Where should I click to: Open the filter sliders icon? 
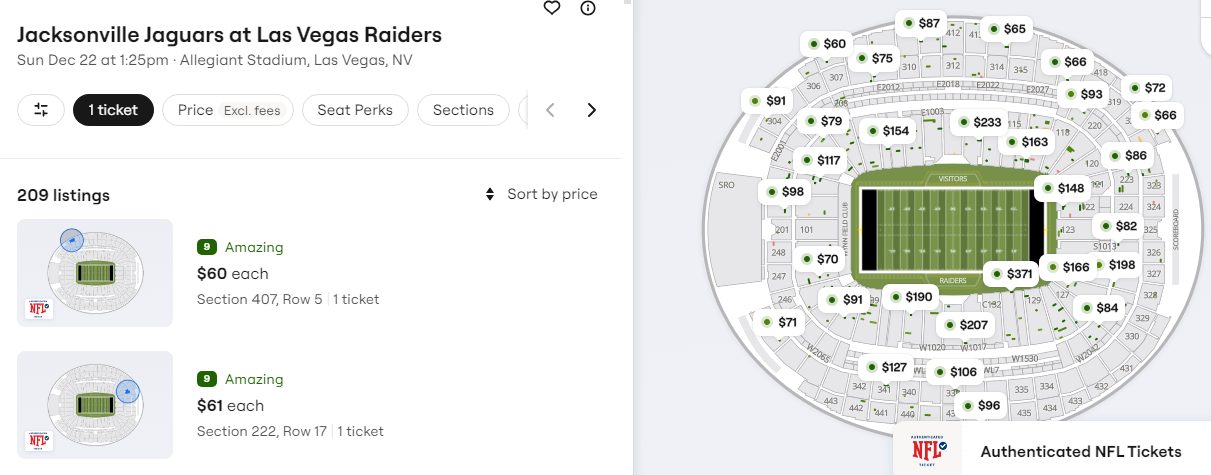click(x=41, y=110)
